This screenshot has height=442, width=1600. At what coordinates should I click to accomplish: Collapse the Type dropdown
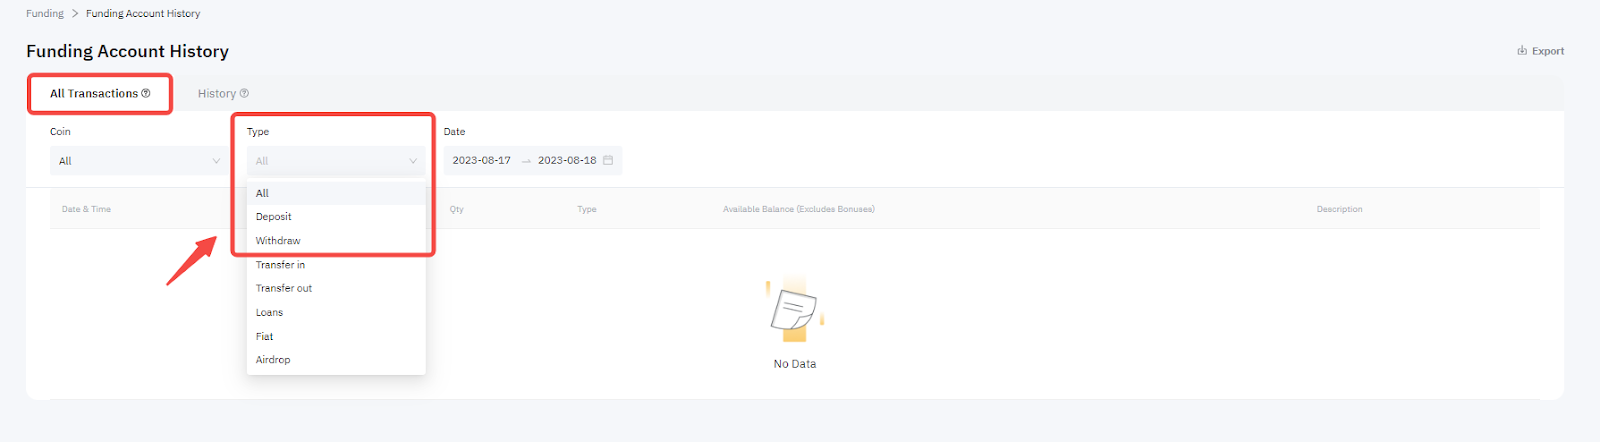[x=335, y=161]
